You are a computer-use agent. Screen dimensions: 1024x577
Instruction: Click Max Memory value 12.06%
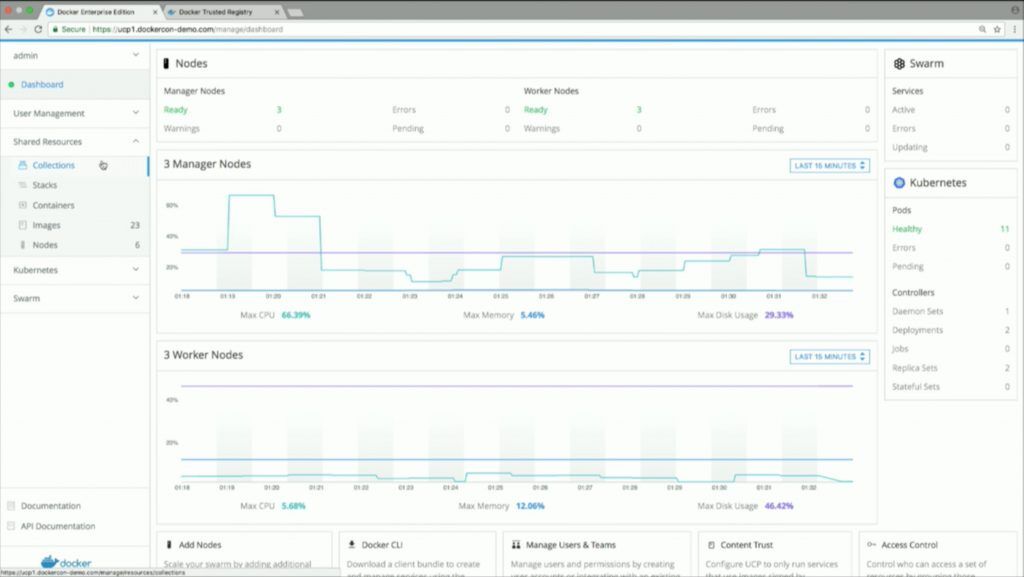pyautogui.click(x=530, y=506)
